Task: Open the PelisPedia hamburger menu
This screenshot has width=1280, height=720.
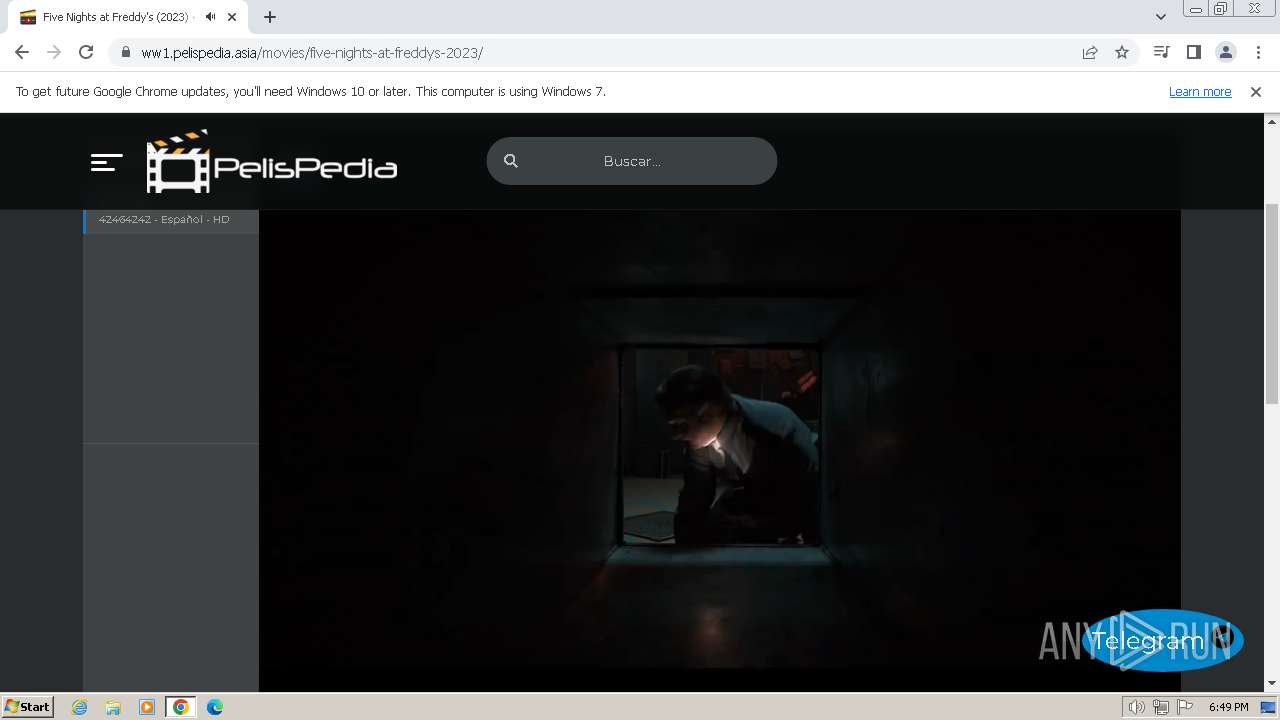Action: pos(106,162)
